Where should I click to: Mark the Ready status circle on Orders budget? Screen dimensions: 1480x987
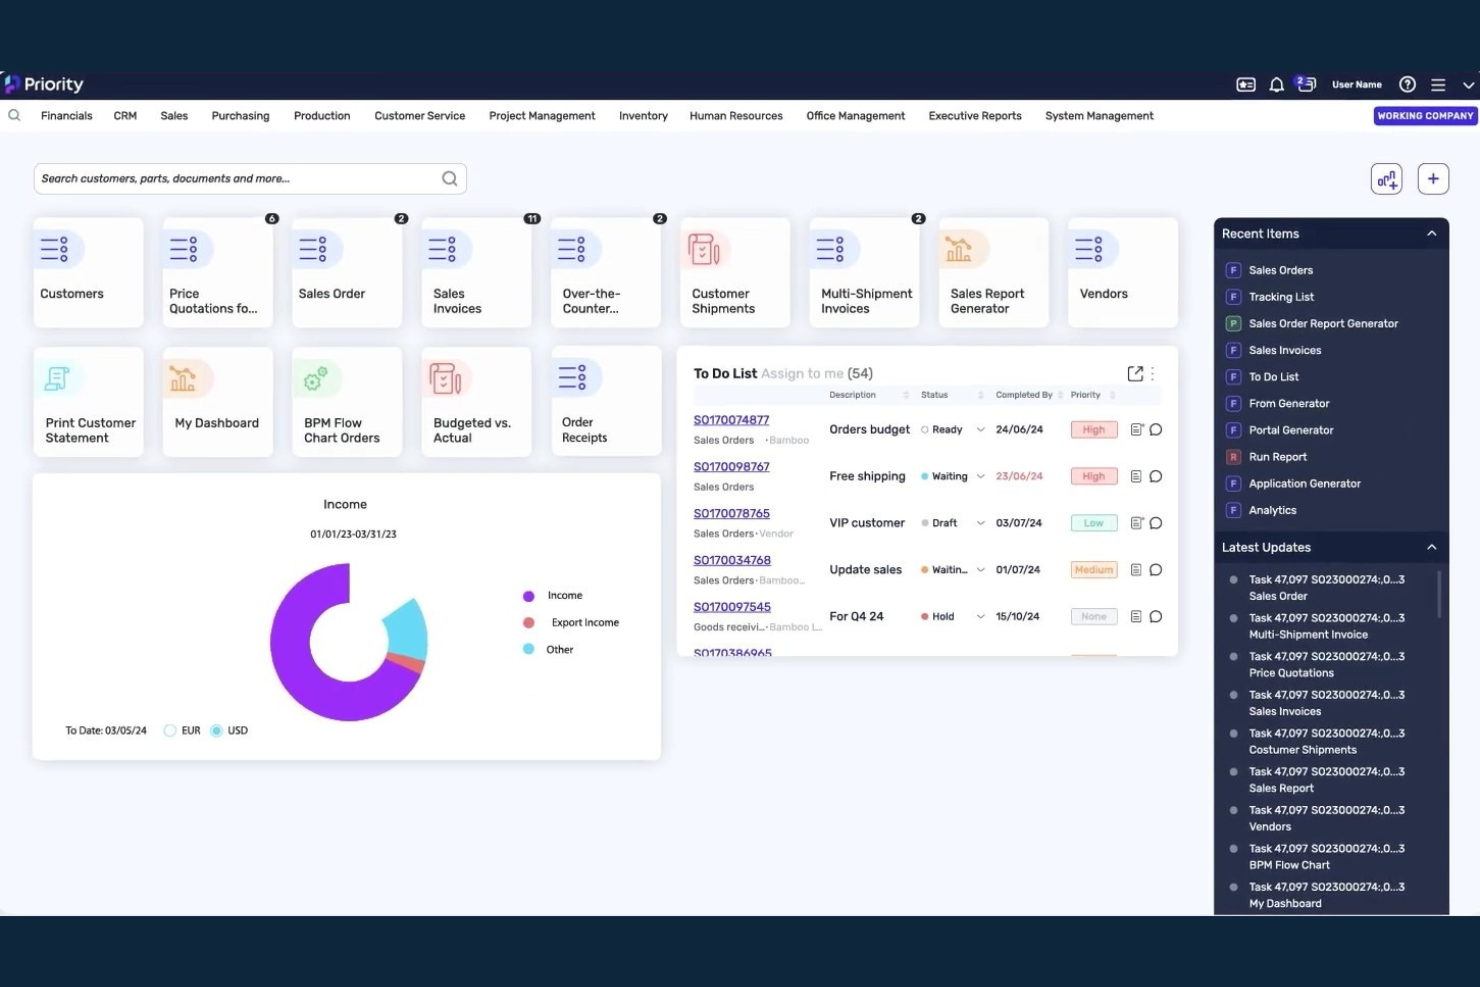click(x=925, y=429)
